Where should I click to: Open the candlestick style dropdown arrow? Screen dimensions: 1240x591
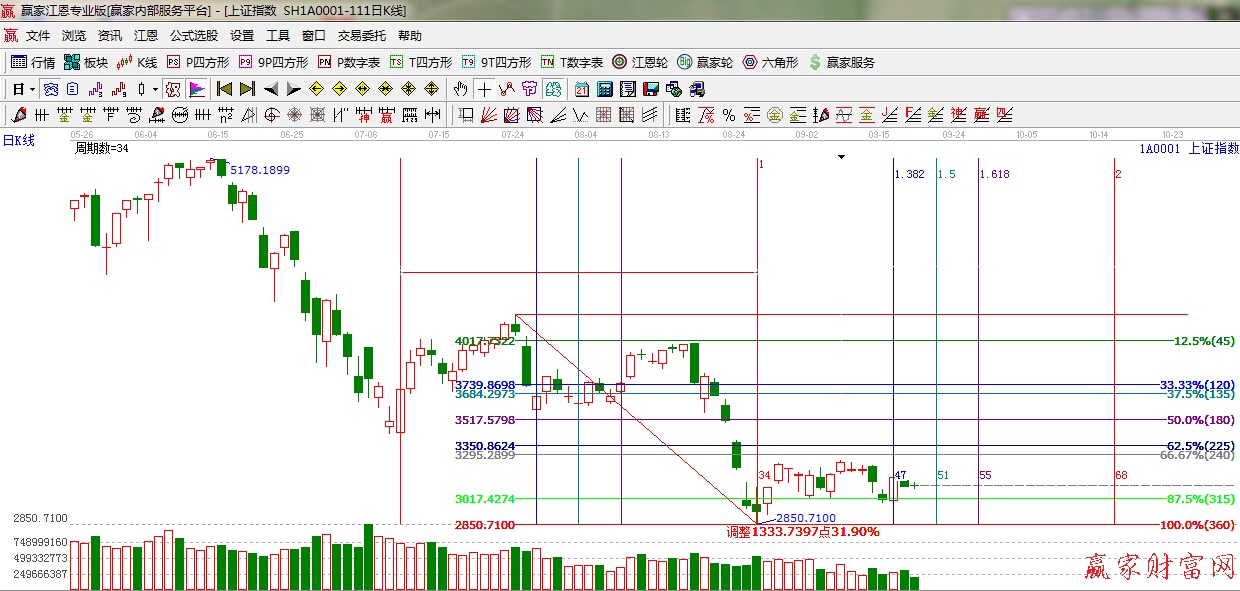(155, 89)
